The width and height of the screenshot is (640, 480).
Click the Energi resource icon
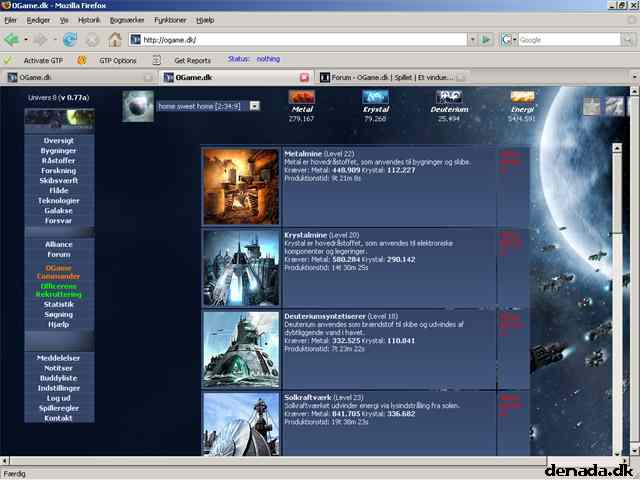click(x=522, y=97)
